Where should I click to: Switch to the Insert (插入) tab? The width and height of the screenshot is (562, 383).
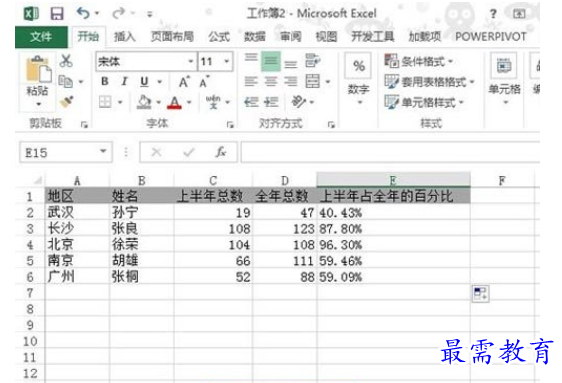click(124, 37)
